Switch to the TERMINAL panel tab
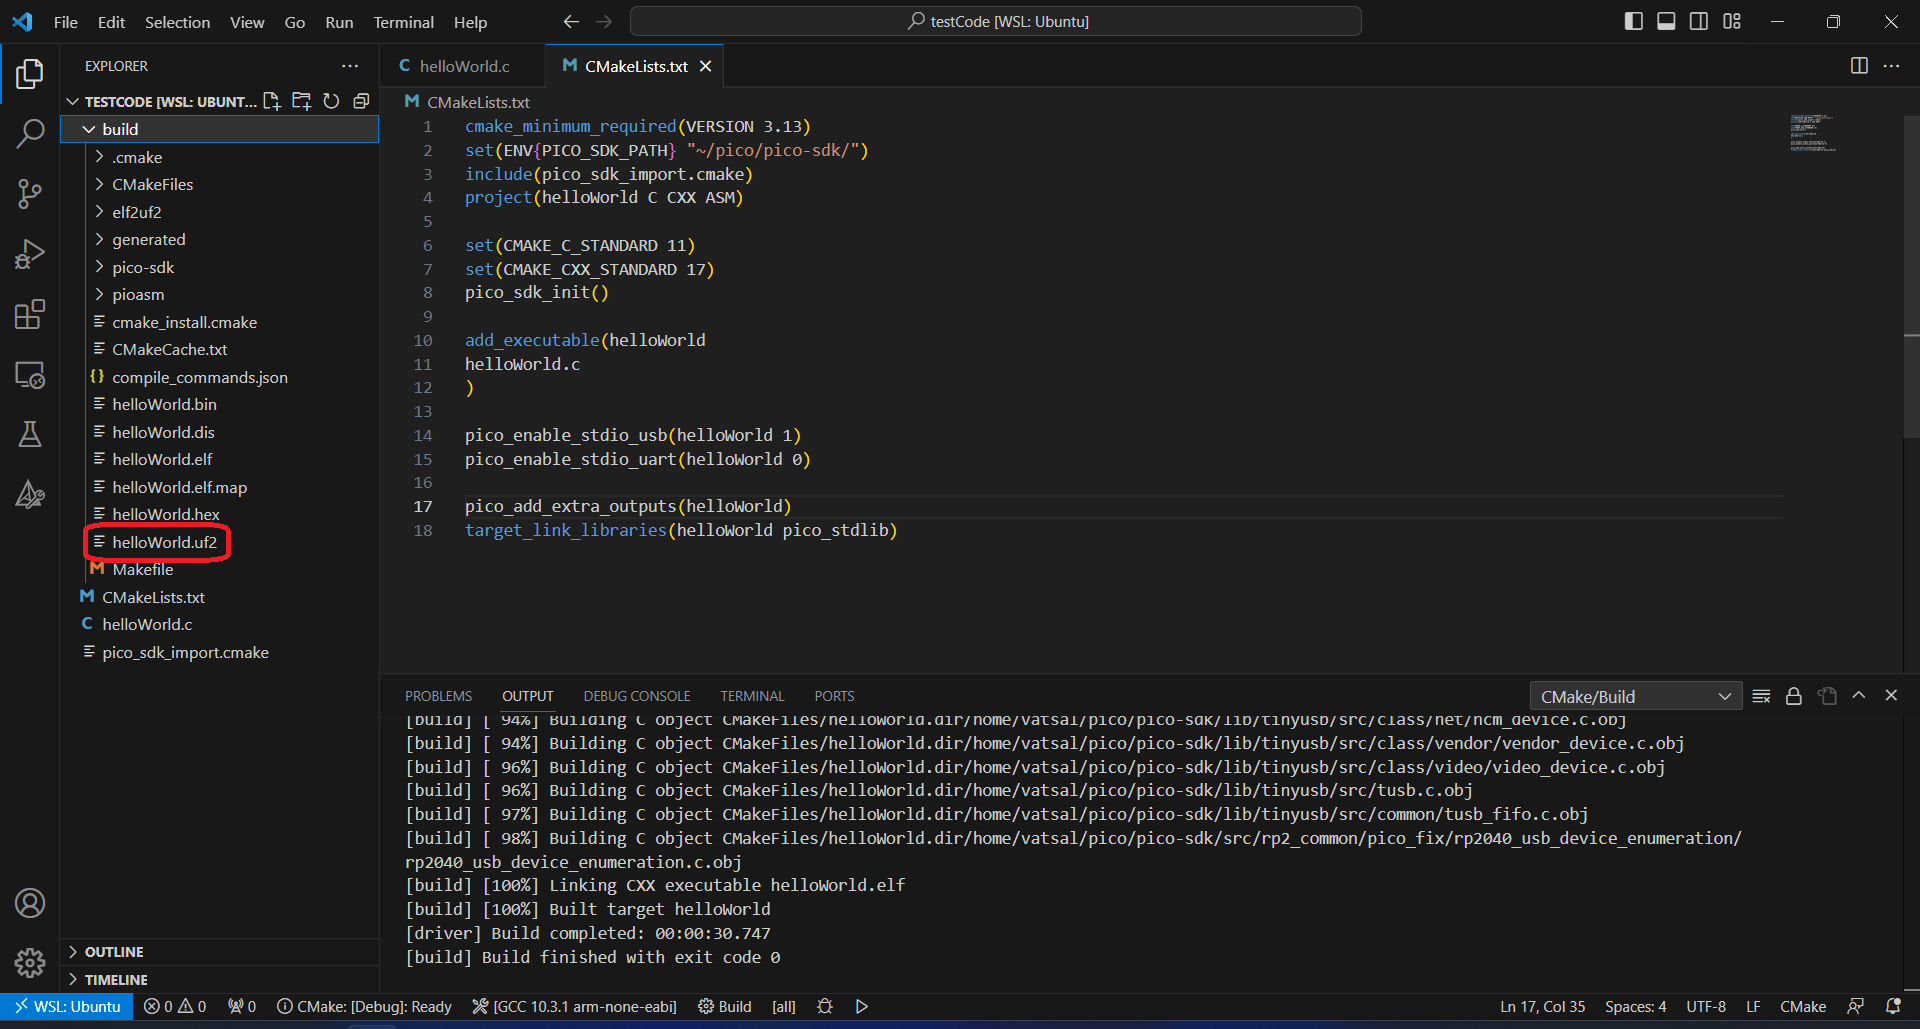Image resolution: width=1920 pixels, height=1029 pixels. tap(752, 696)
